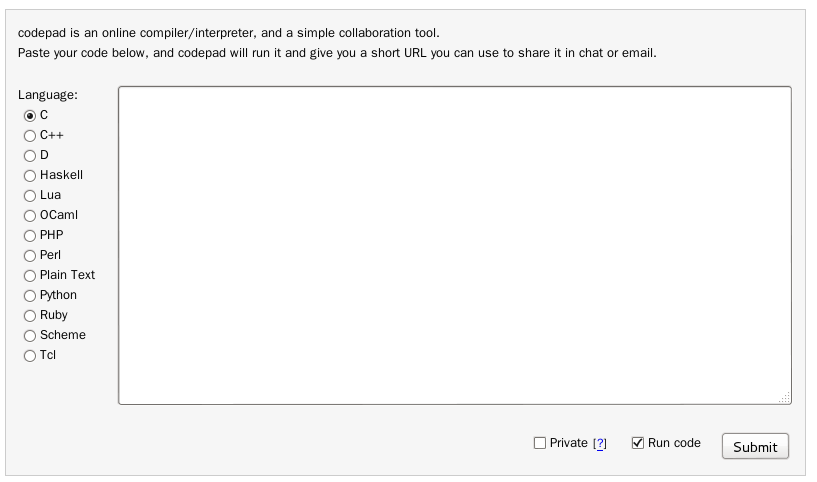The image size is (817, 482).
Task: Pick Lua as the language
Action: (30, 195)
